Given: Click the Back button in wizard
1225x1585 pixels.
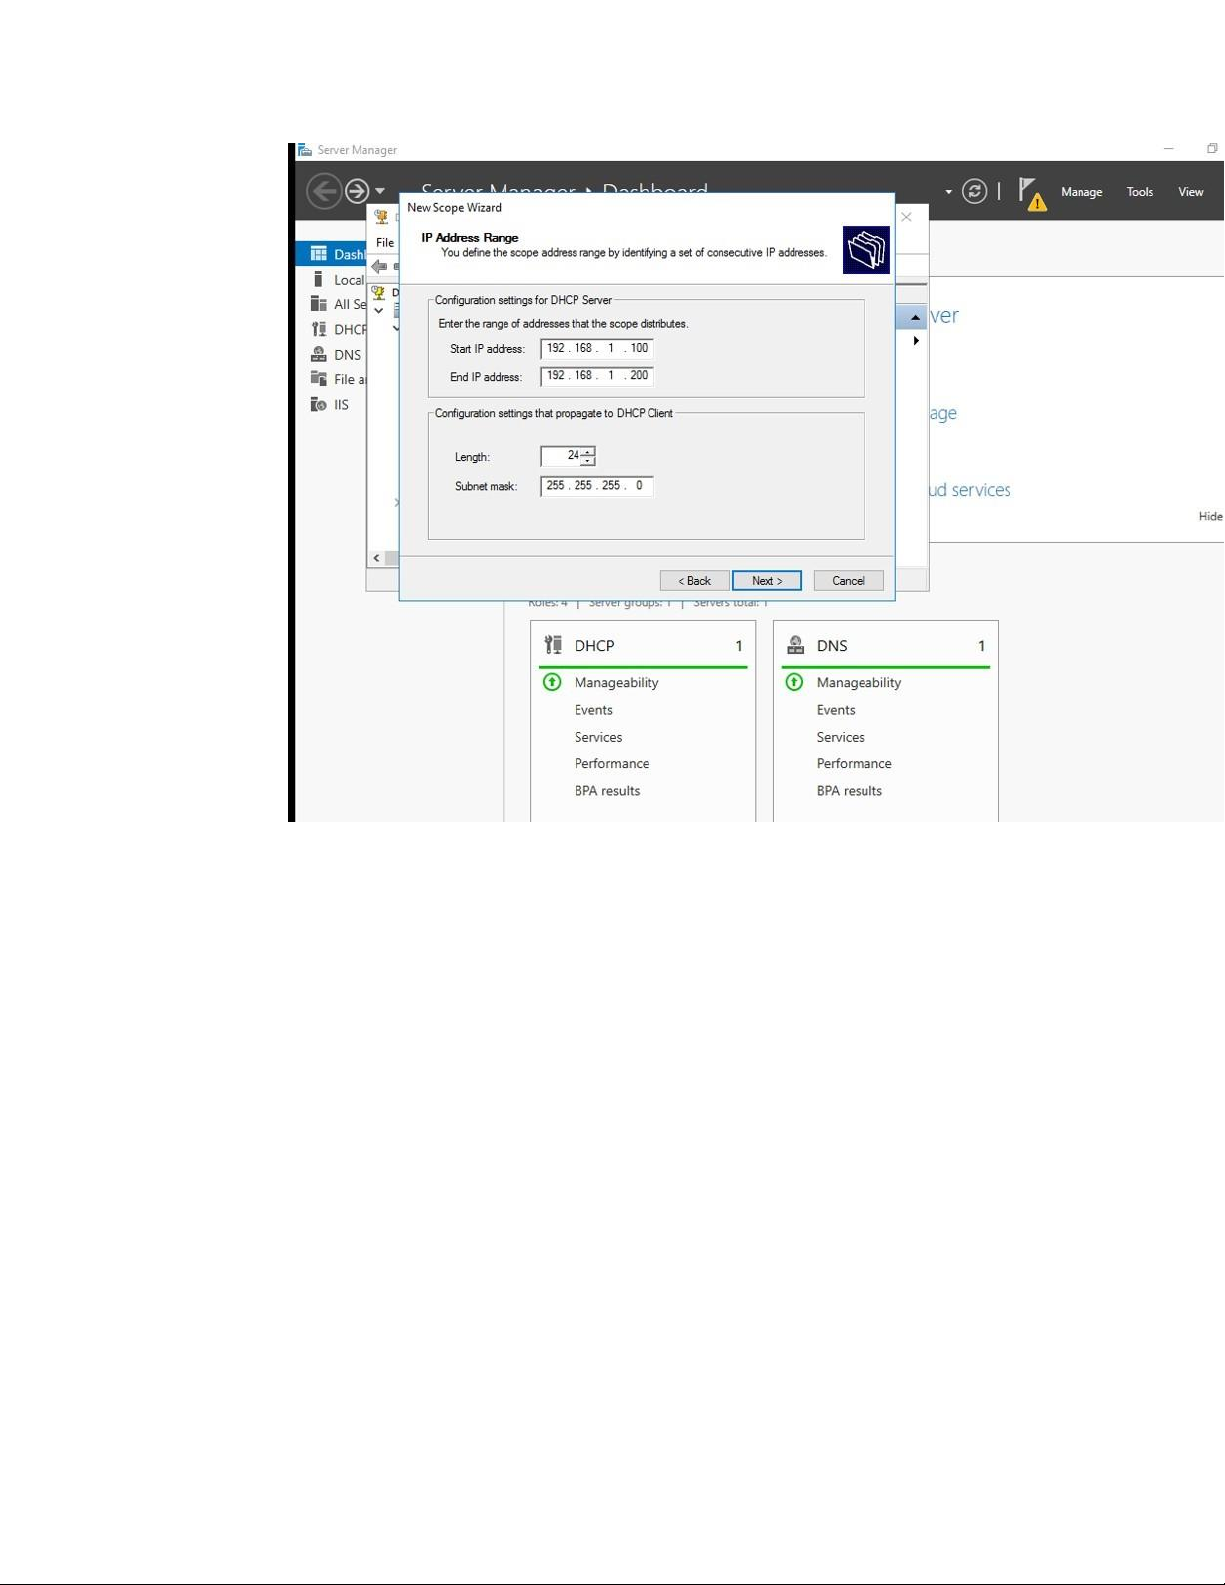Looking at the screenshot, I should pyautogui.click(x=694, y=581).
